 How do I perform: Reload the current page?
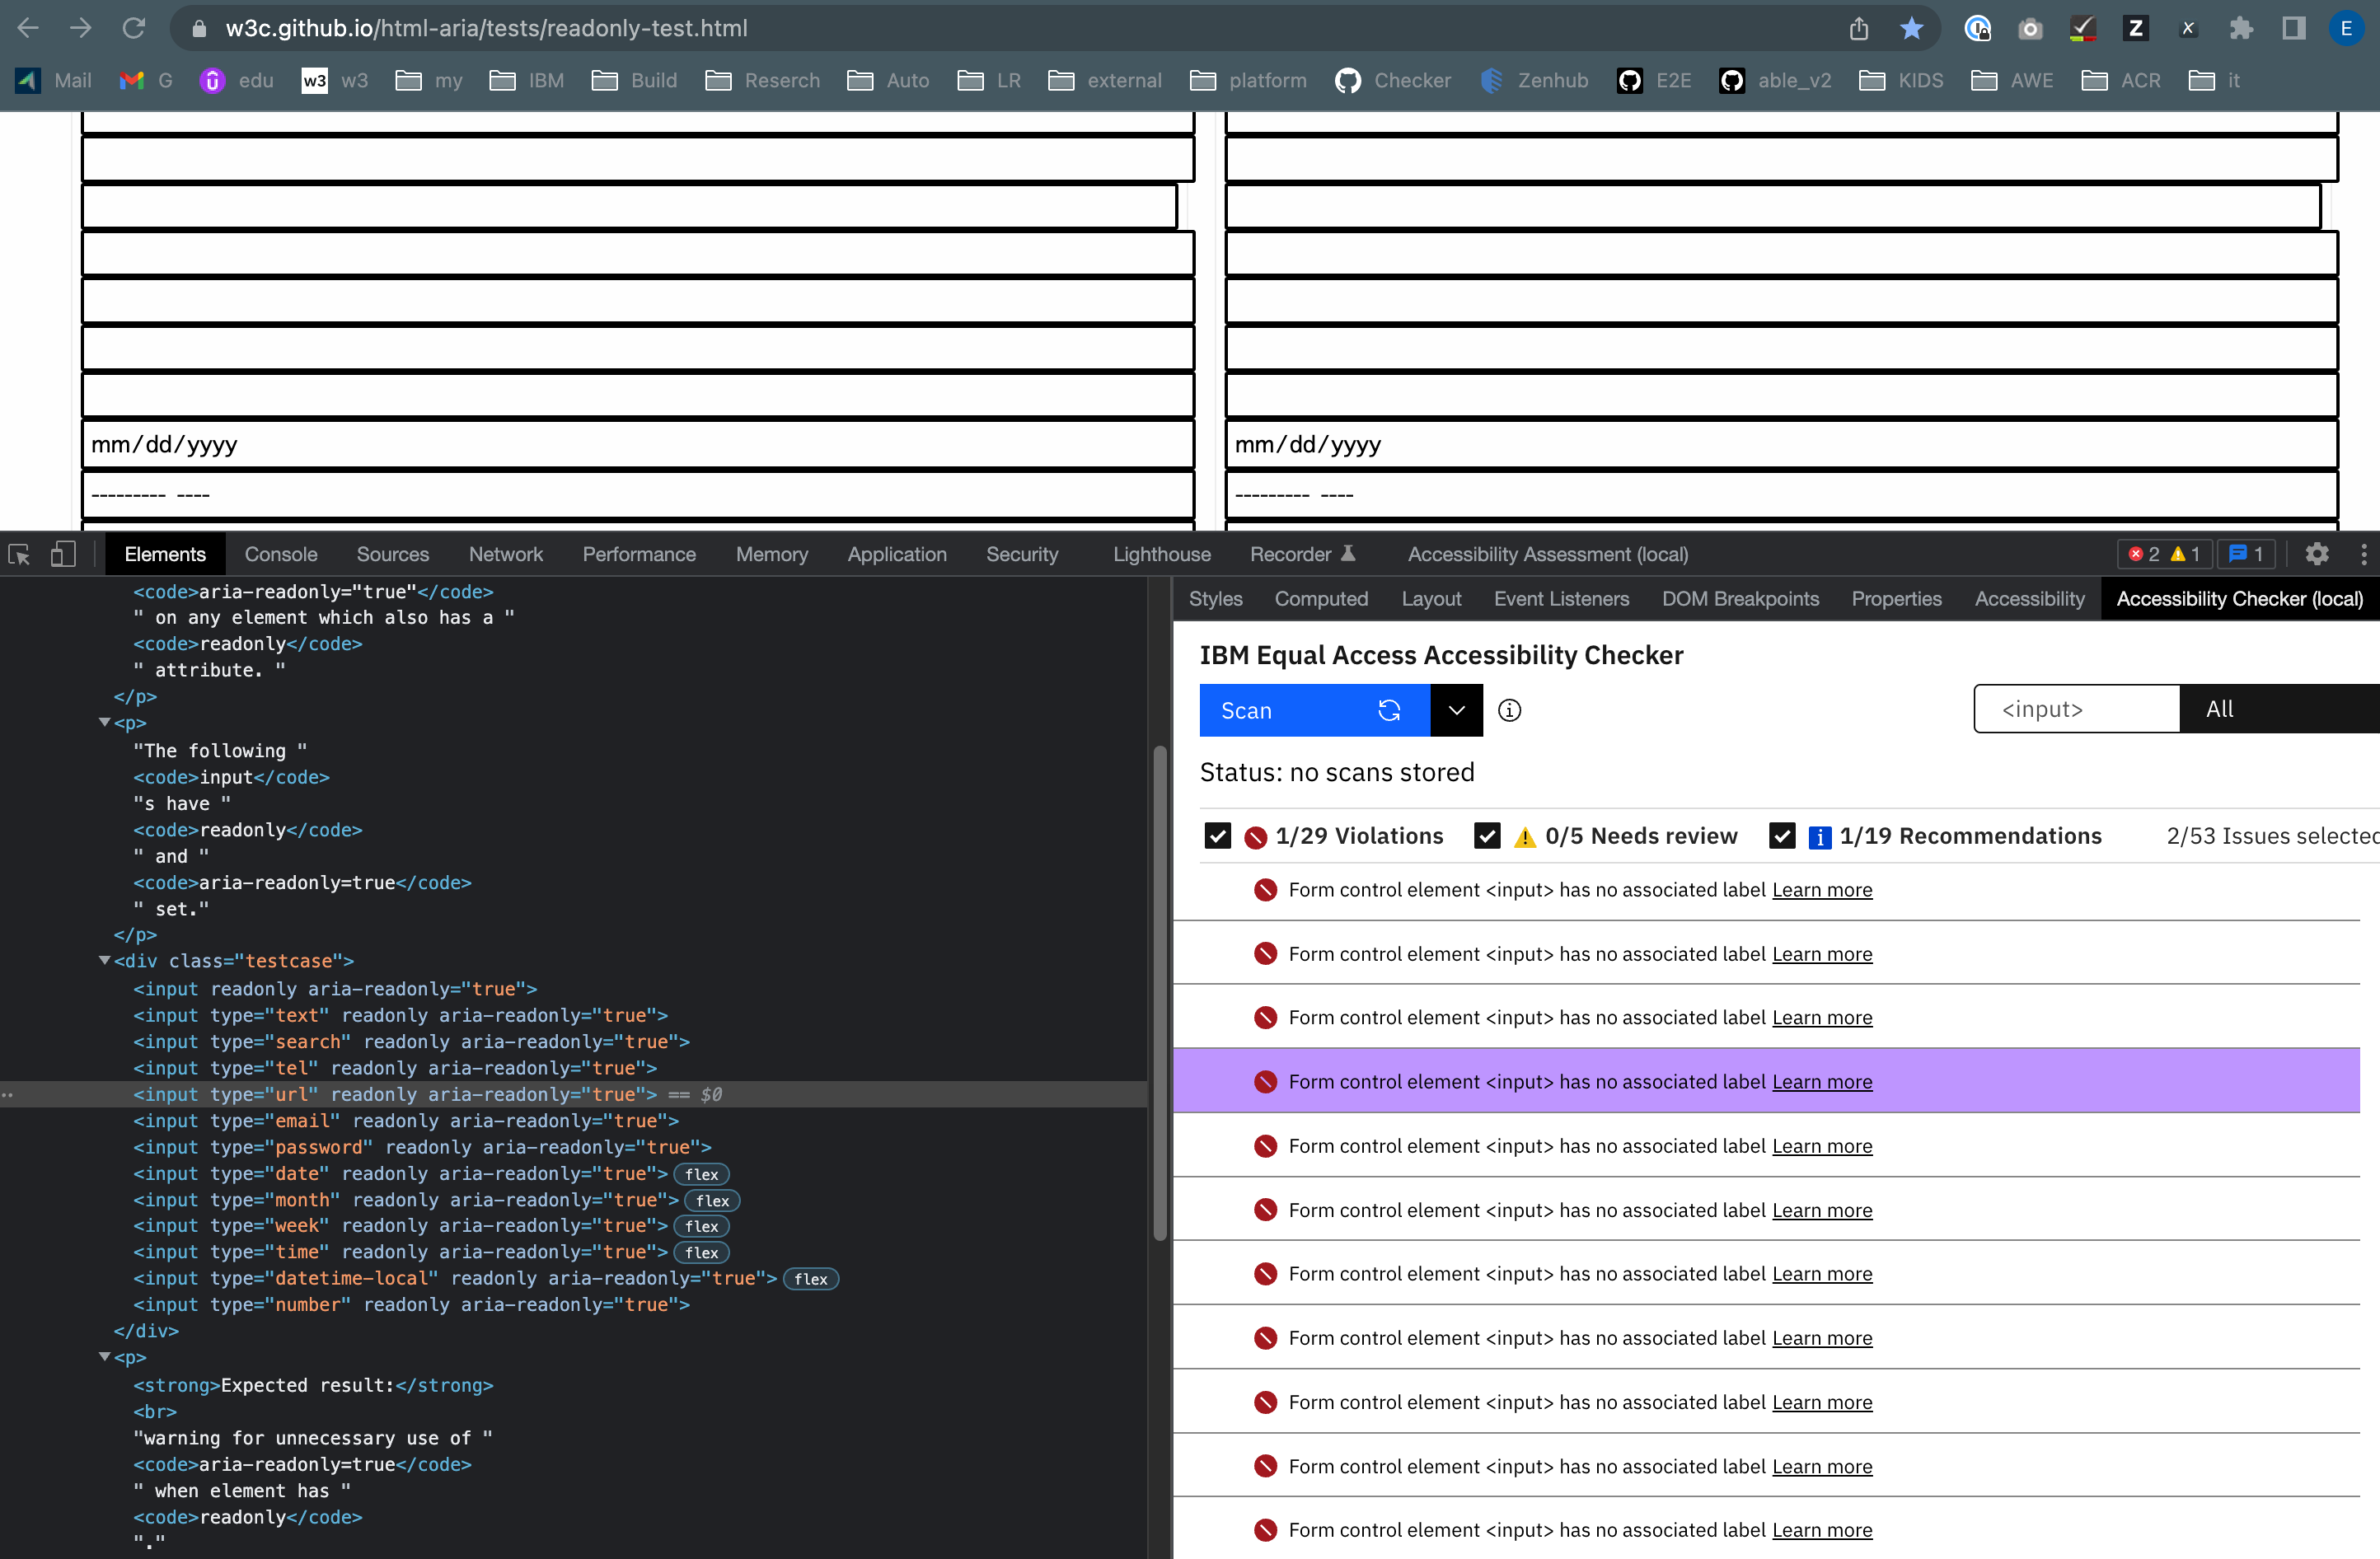135,28
